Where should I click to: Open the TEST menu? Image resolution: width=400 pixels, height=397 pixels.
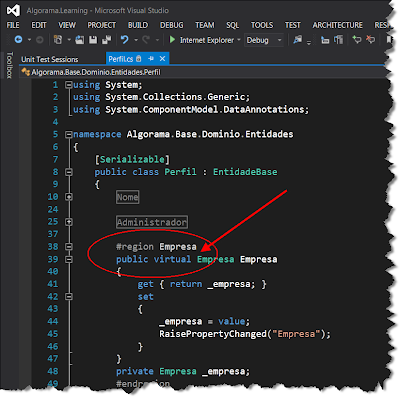point(293,25)
